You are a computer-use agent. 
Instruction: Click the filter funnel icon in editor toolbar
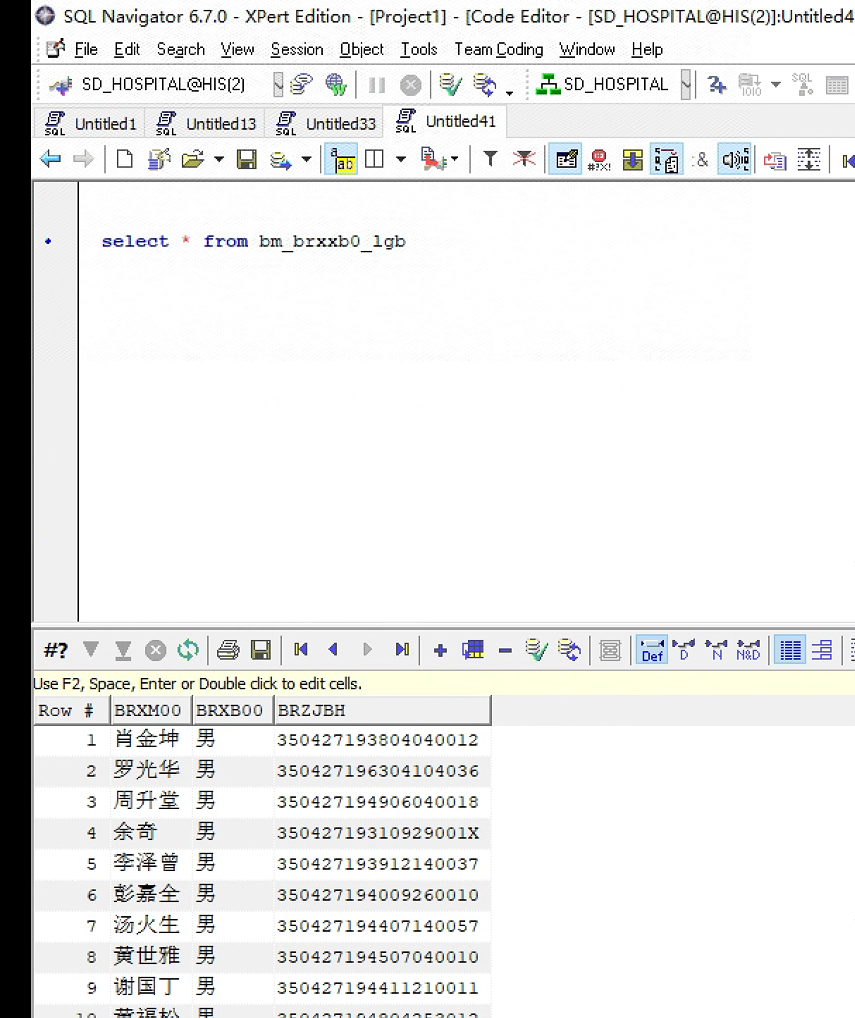click(491, 159)
